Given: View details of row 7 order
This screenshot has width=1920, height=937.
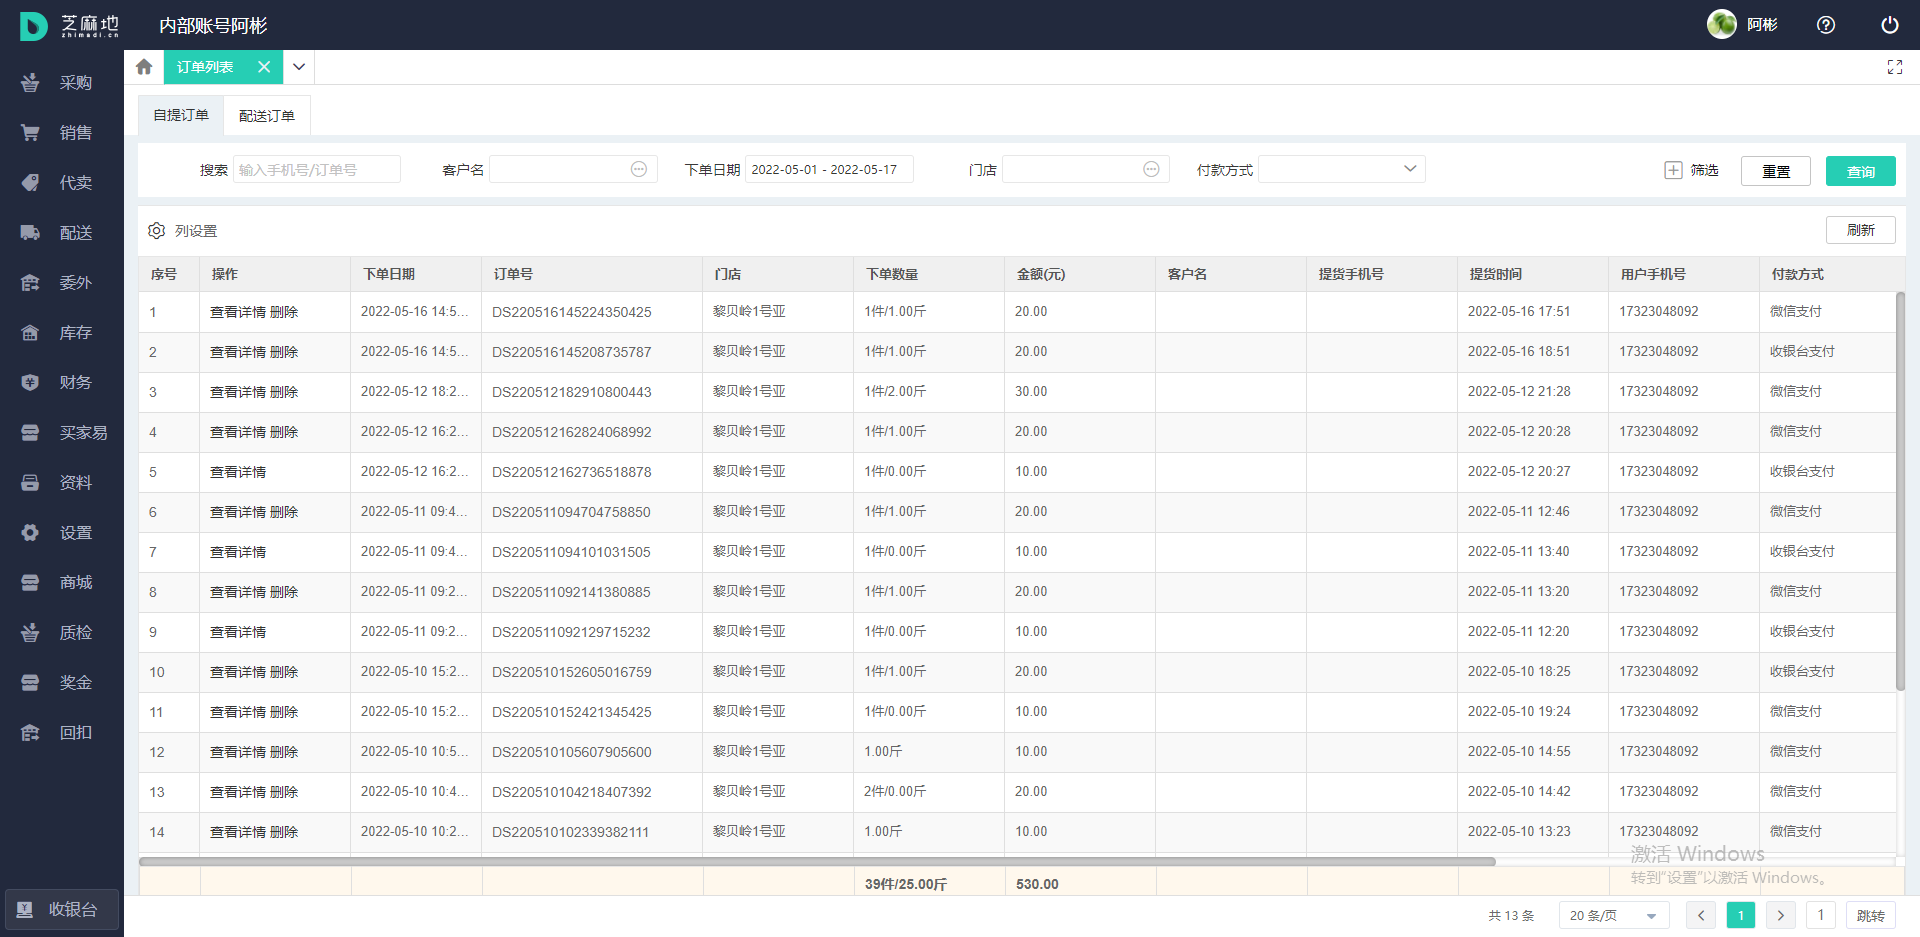Looking at the screenshot, I should click(238, 552).
